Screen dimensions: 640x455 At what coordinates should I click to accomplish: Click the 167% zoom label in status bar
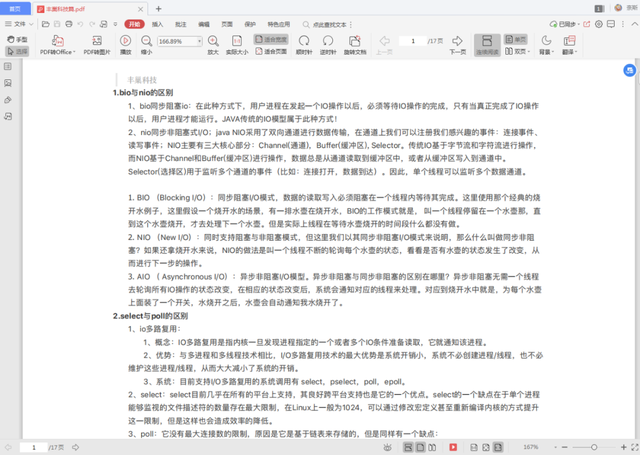click(531, 447)
